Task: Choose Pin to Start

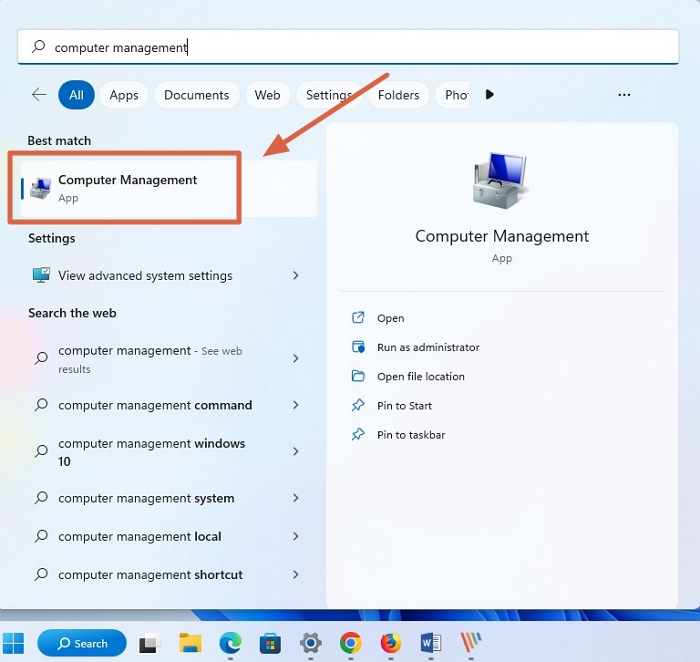Action: point(404,405)
